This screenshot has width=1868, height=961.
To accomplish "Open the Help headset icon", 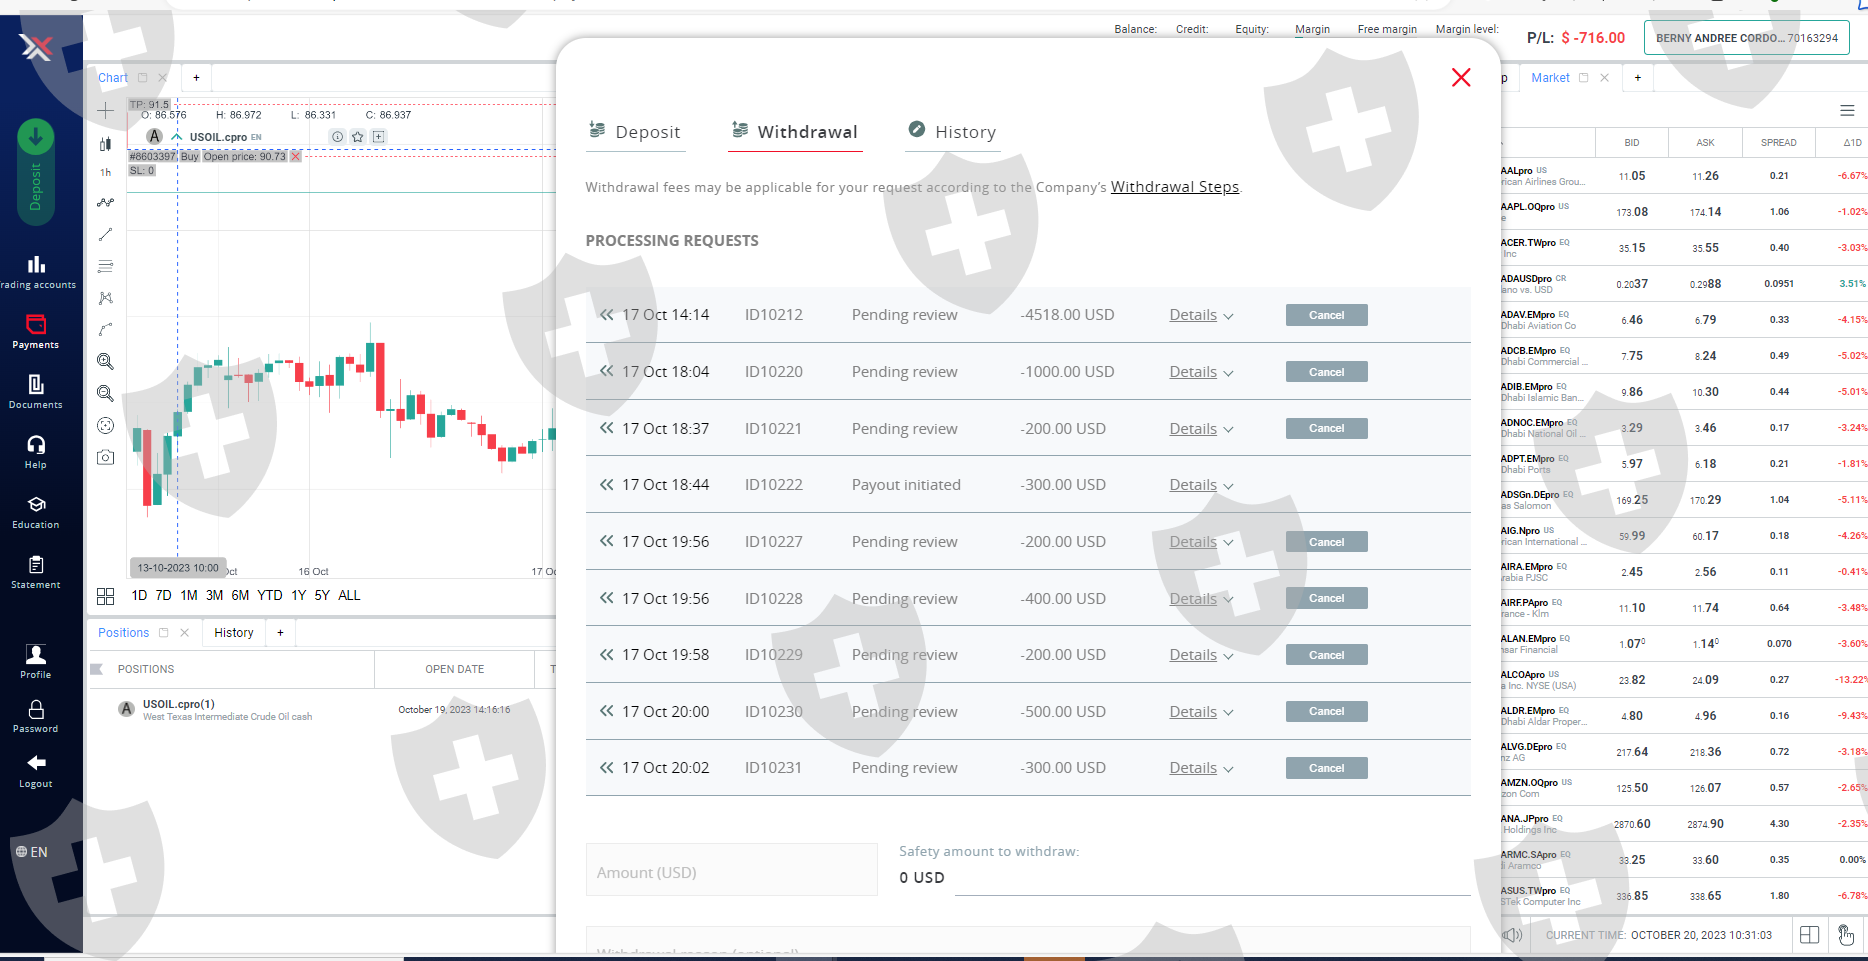I will point(36,444).
